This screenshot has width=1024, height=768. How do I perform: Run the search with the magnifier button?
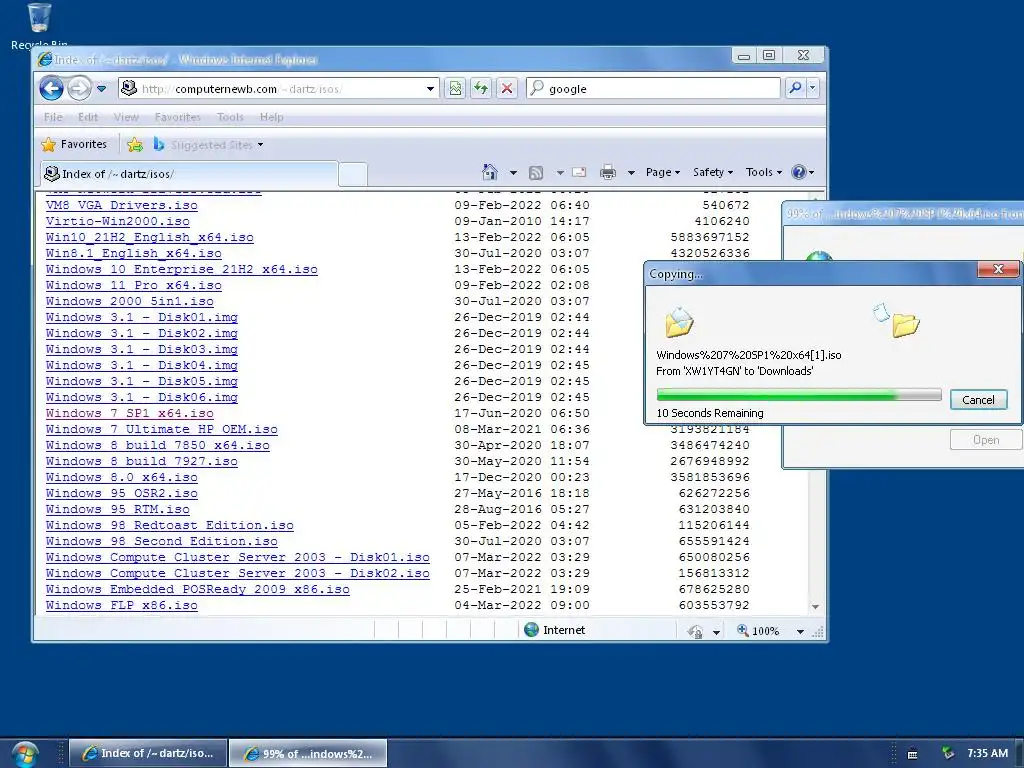(x=795, y=88)
